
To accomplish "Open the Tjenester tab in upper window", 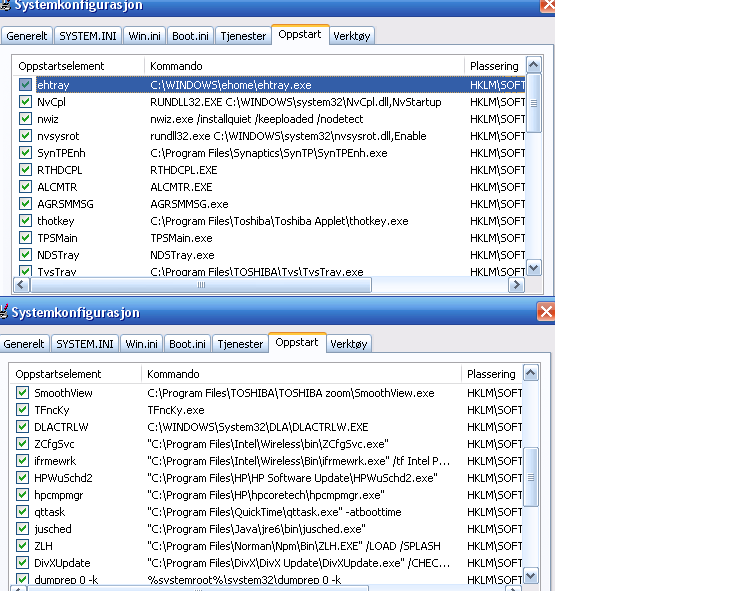I will click(x=243, y=36).
